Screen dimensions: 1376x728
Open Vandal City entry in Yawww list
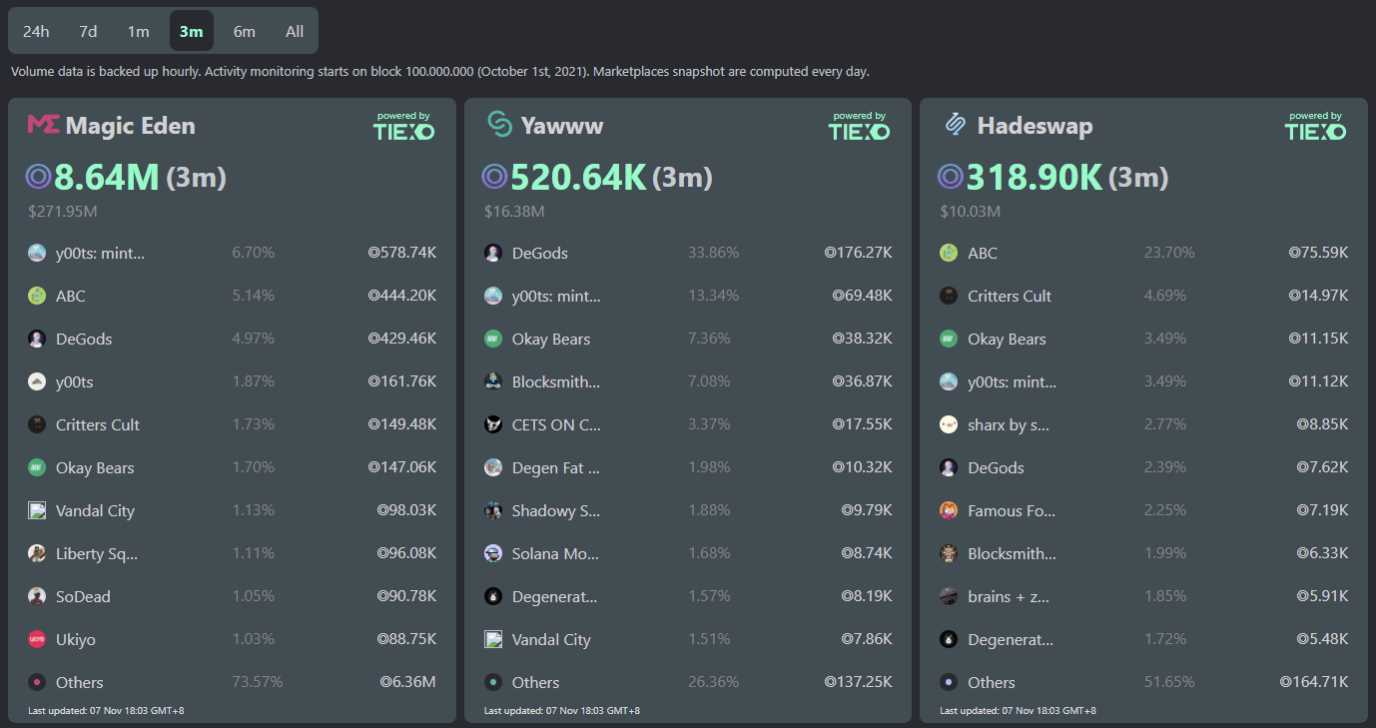(551, 639)
